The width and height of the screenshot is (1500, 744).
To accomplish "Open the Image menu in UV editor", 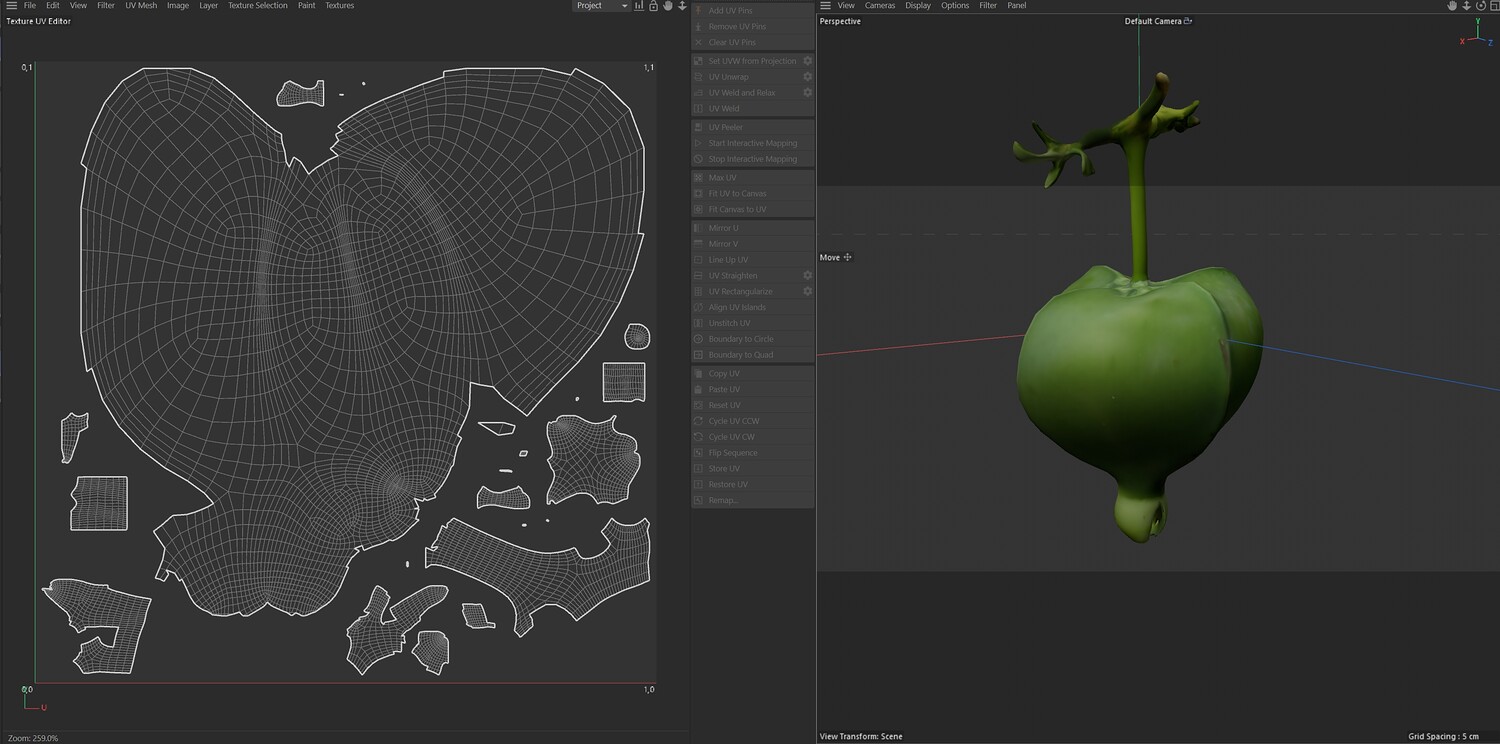I will coord(178,6).
